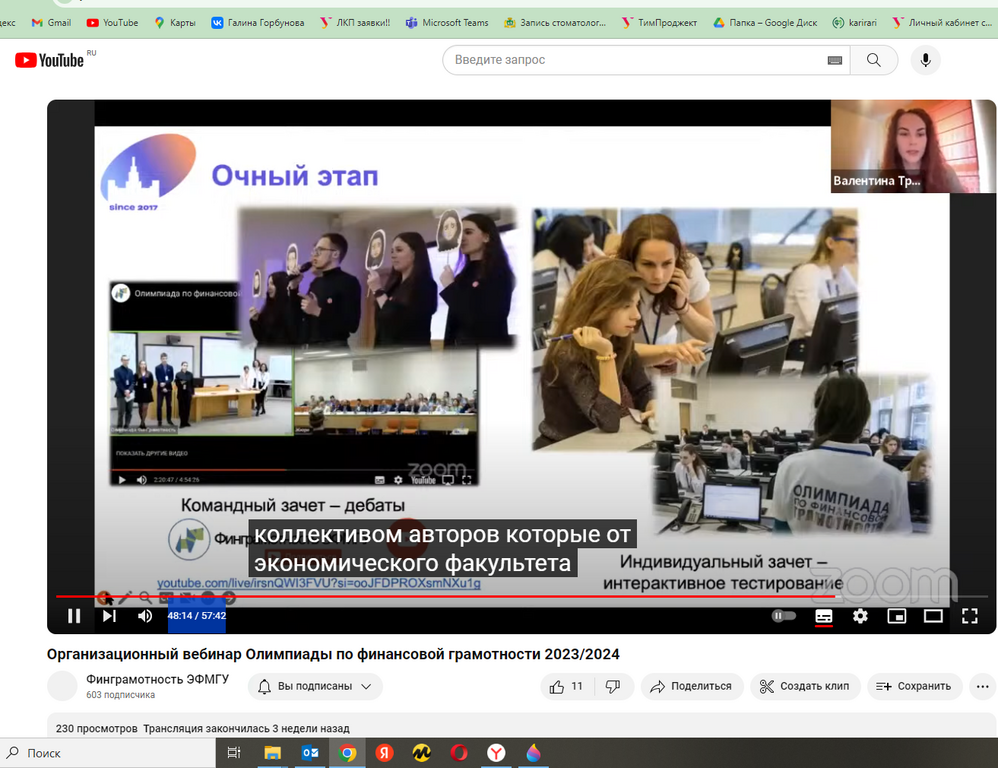998x768 pixels.
Task: Switch to Chrome in the taskbar
Action: click(348, 753)
